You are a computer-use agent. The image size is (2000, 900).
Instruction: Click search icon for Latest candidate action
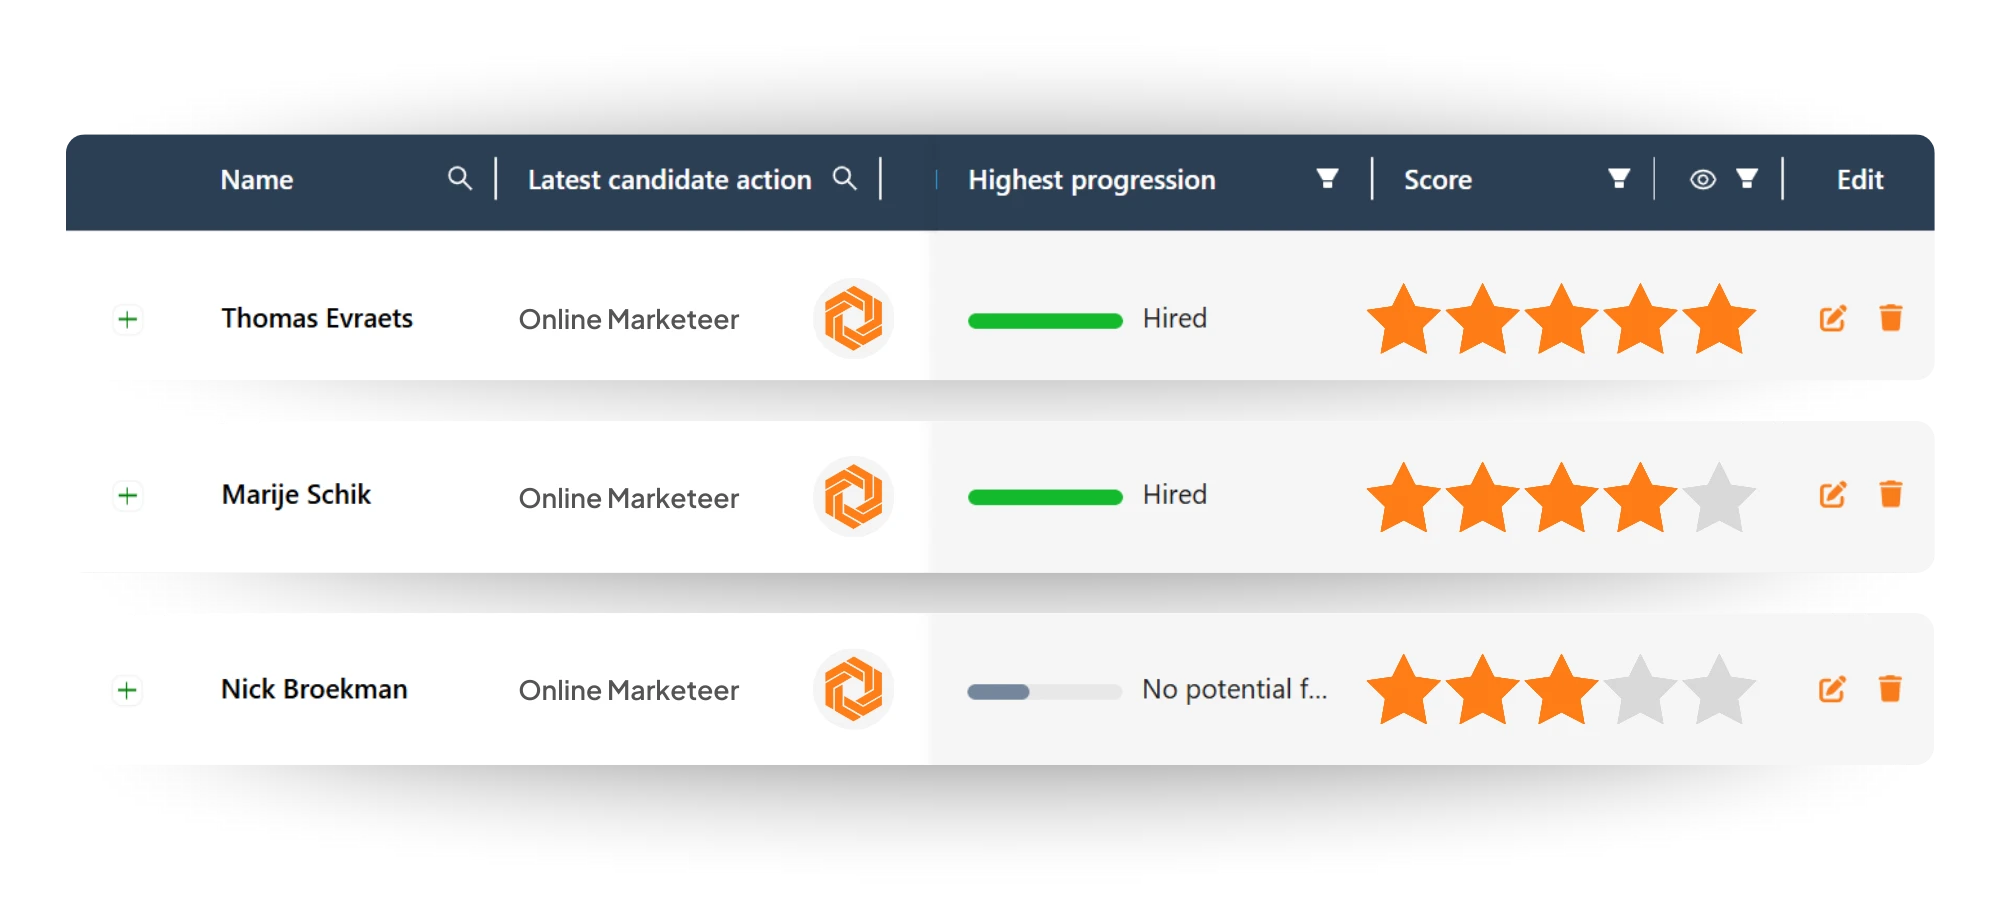tap(845, 179)
